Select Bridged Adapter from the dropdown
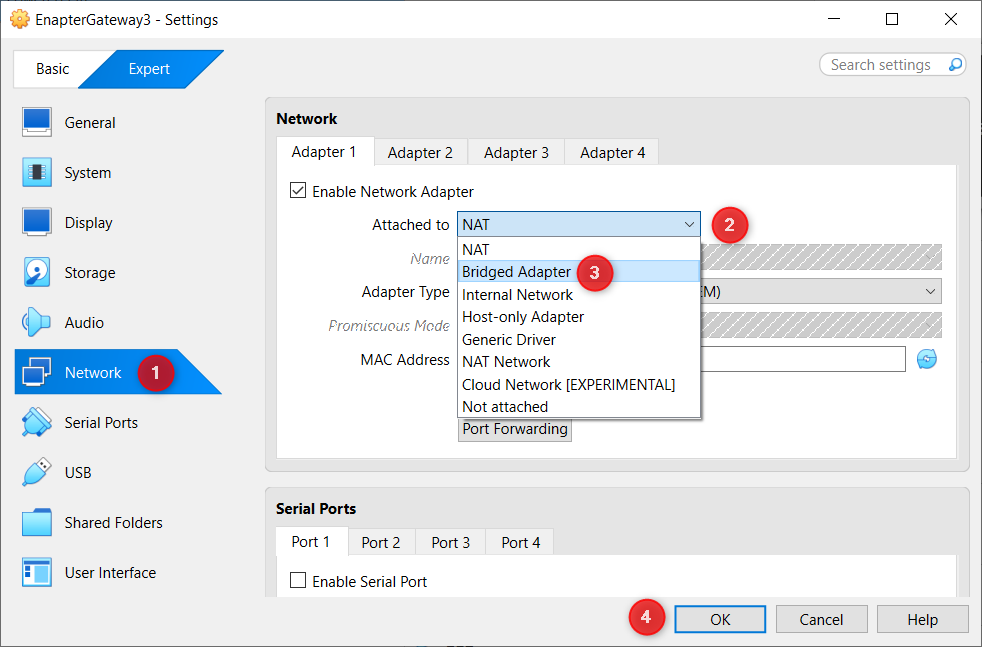Image resolution: width=982 pixels, height=647 pixels. tap(516, 272)
